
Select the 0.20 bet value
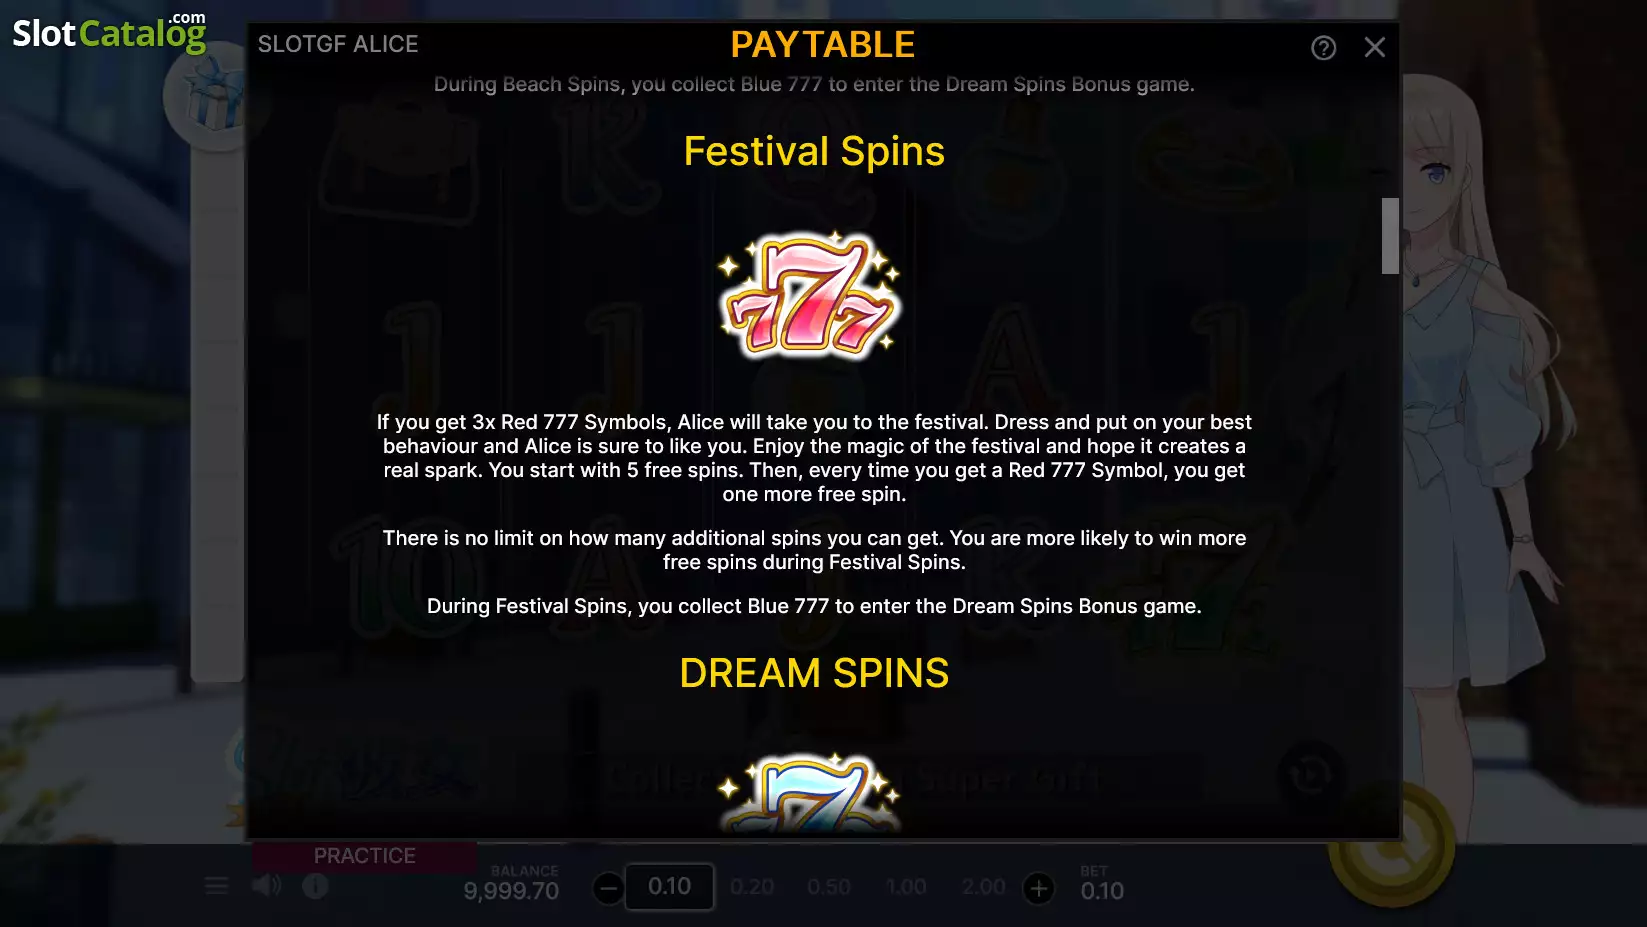[x=752, y=887]
